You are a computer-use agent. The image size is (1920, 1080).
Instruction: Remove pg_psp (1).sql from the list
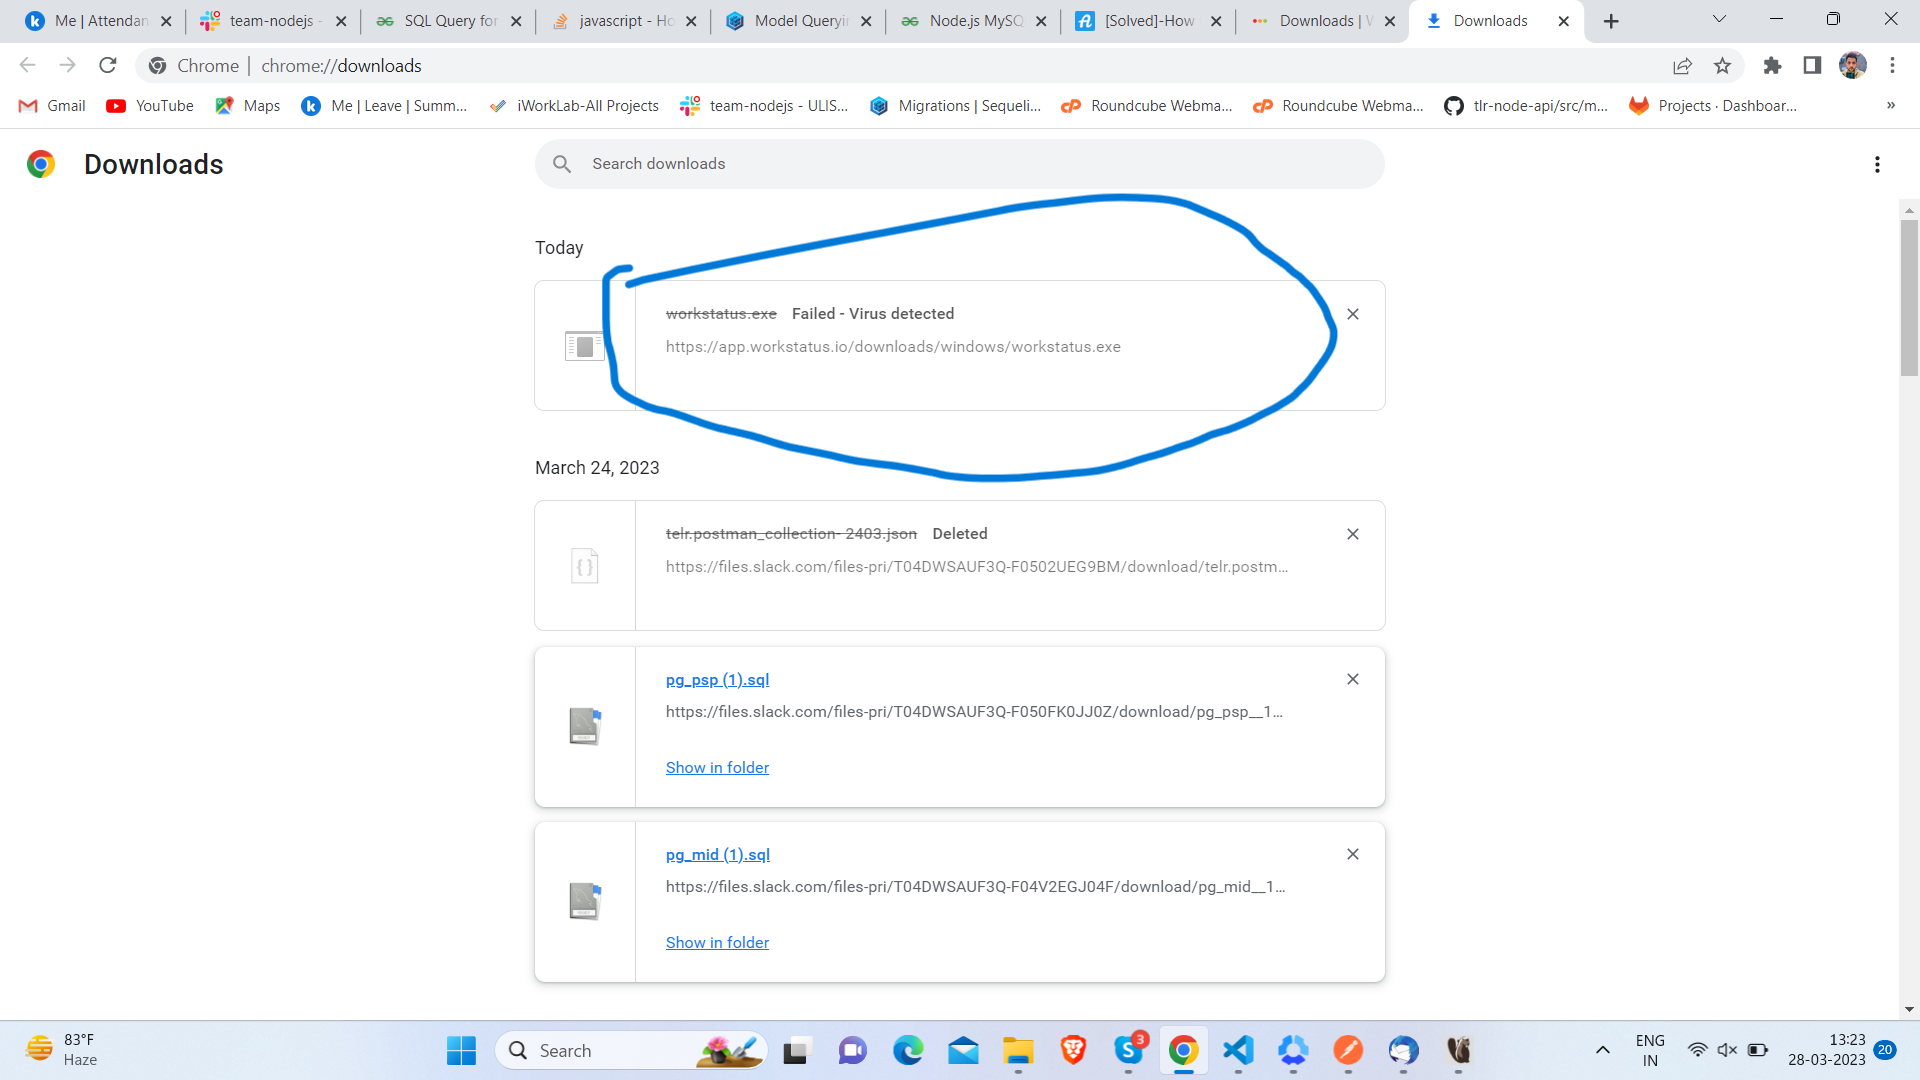click(x=1353, y=679)
